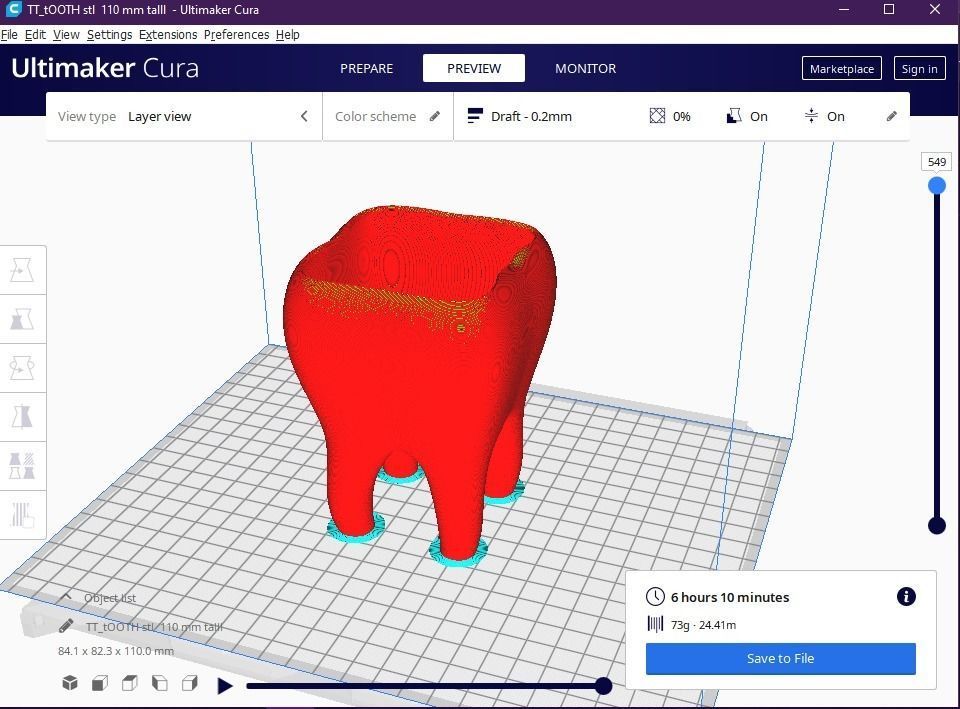This screenshot has height=709, width=960.
Task: Open the Preferences menu
Action: tap(236, 34)
